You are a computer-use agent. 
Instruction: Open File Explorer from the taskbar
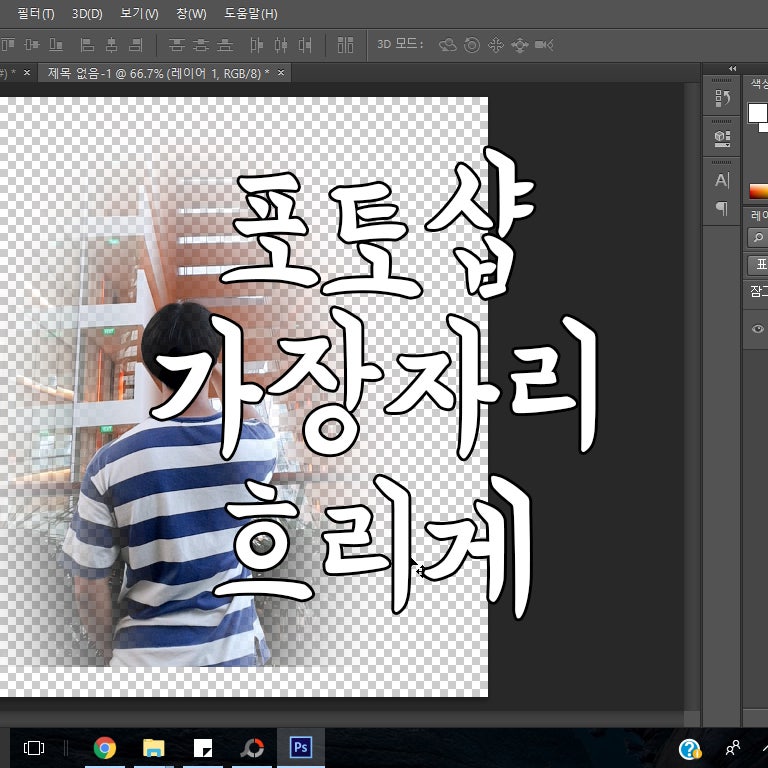154,748
